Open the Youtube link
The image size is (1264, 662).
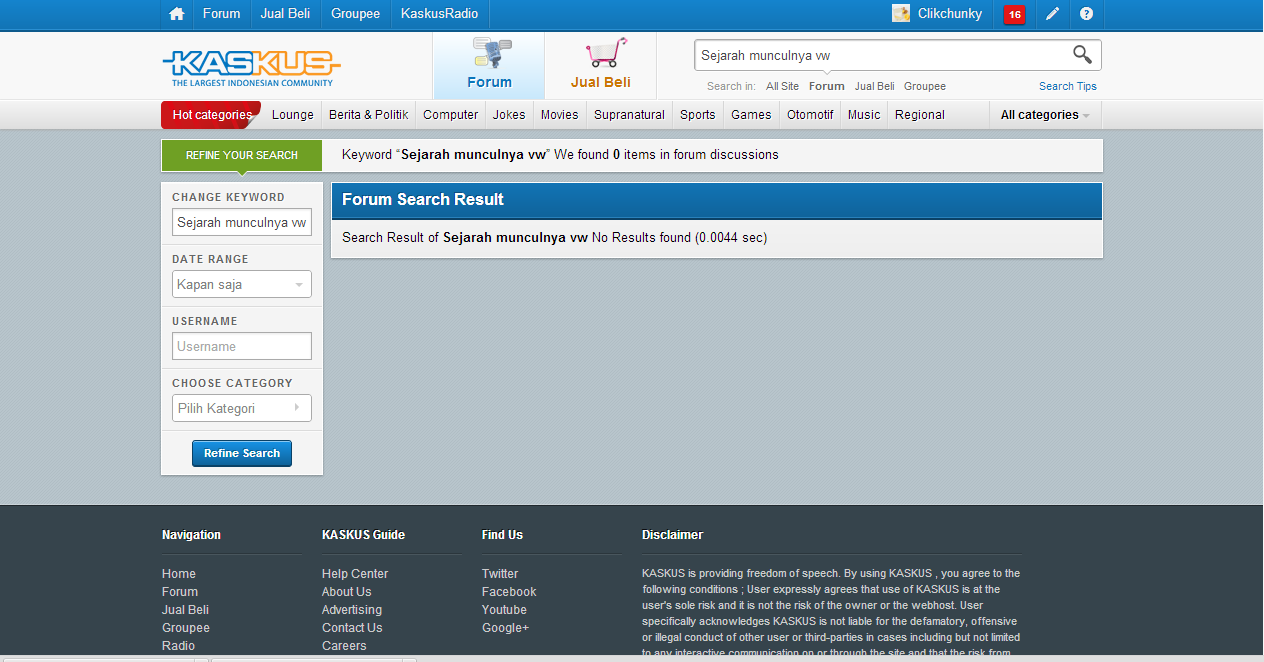coord(504,610)
